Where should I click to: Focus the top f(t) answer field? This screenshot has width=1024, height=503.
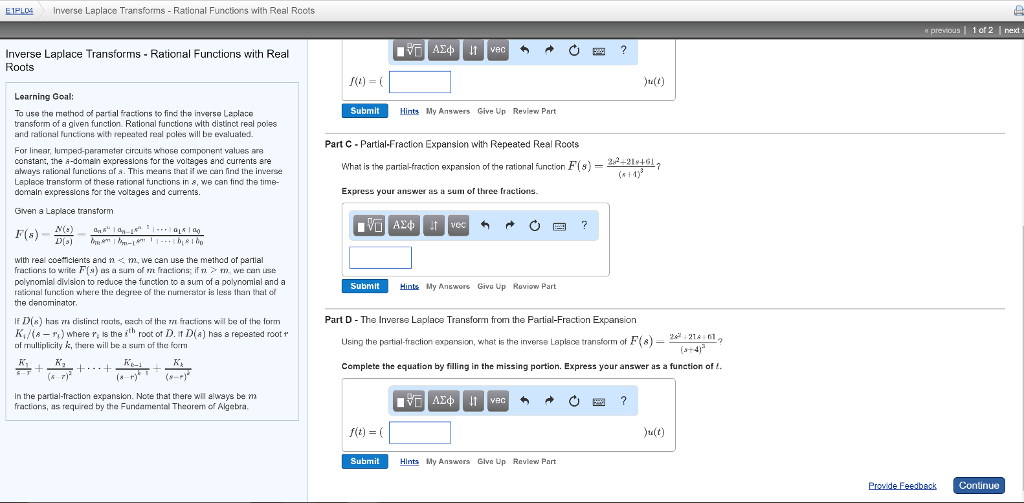(420, 82)
